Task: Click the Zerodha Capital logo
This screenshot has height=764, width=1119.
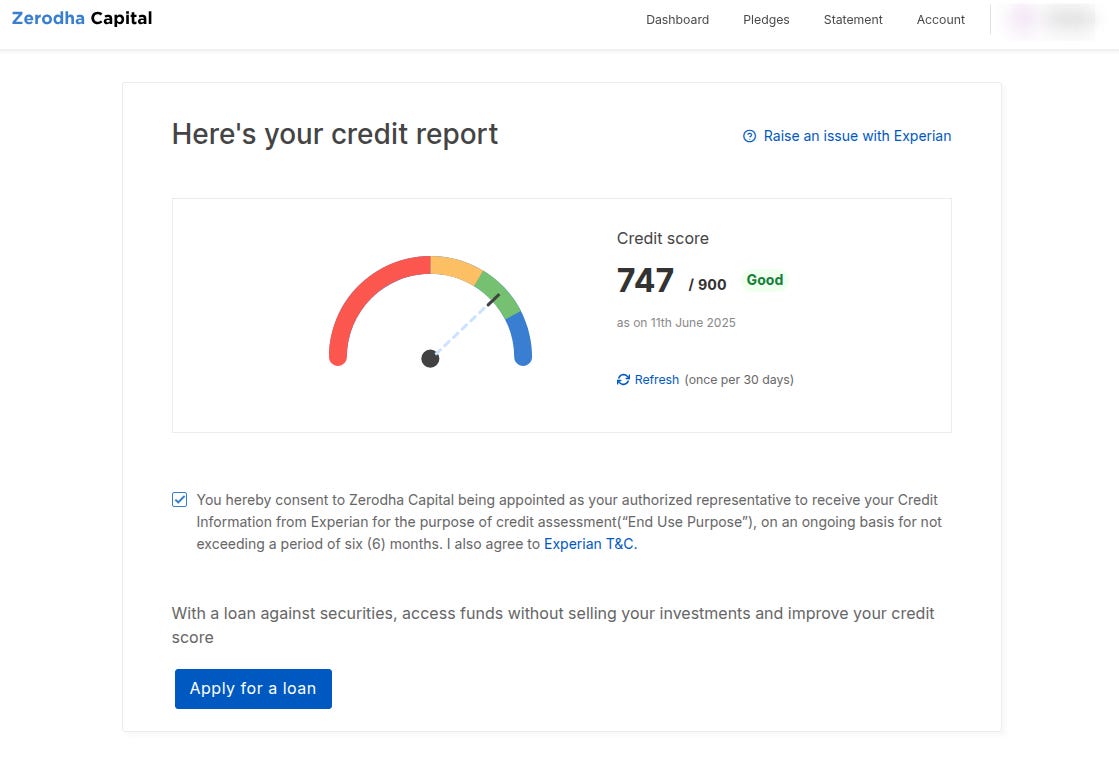Action: [x=82, y=19]
